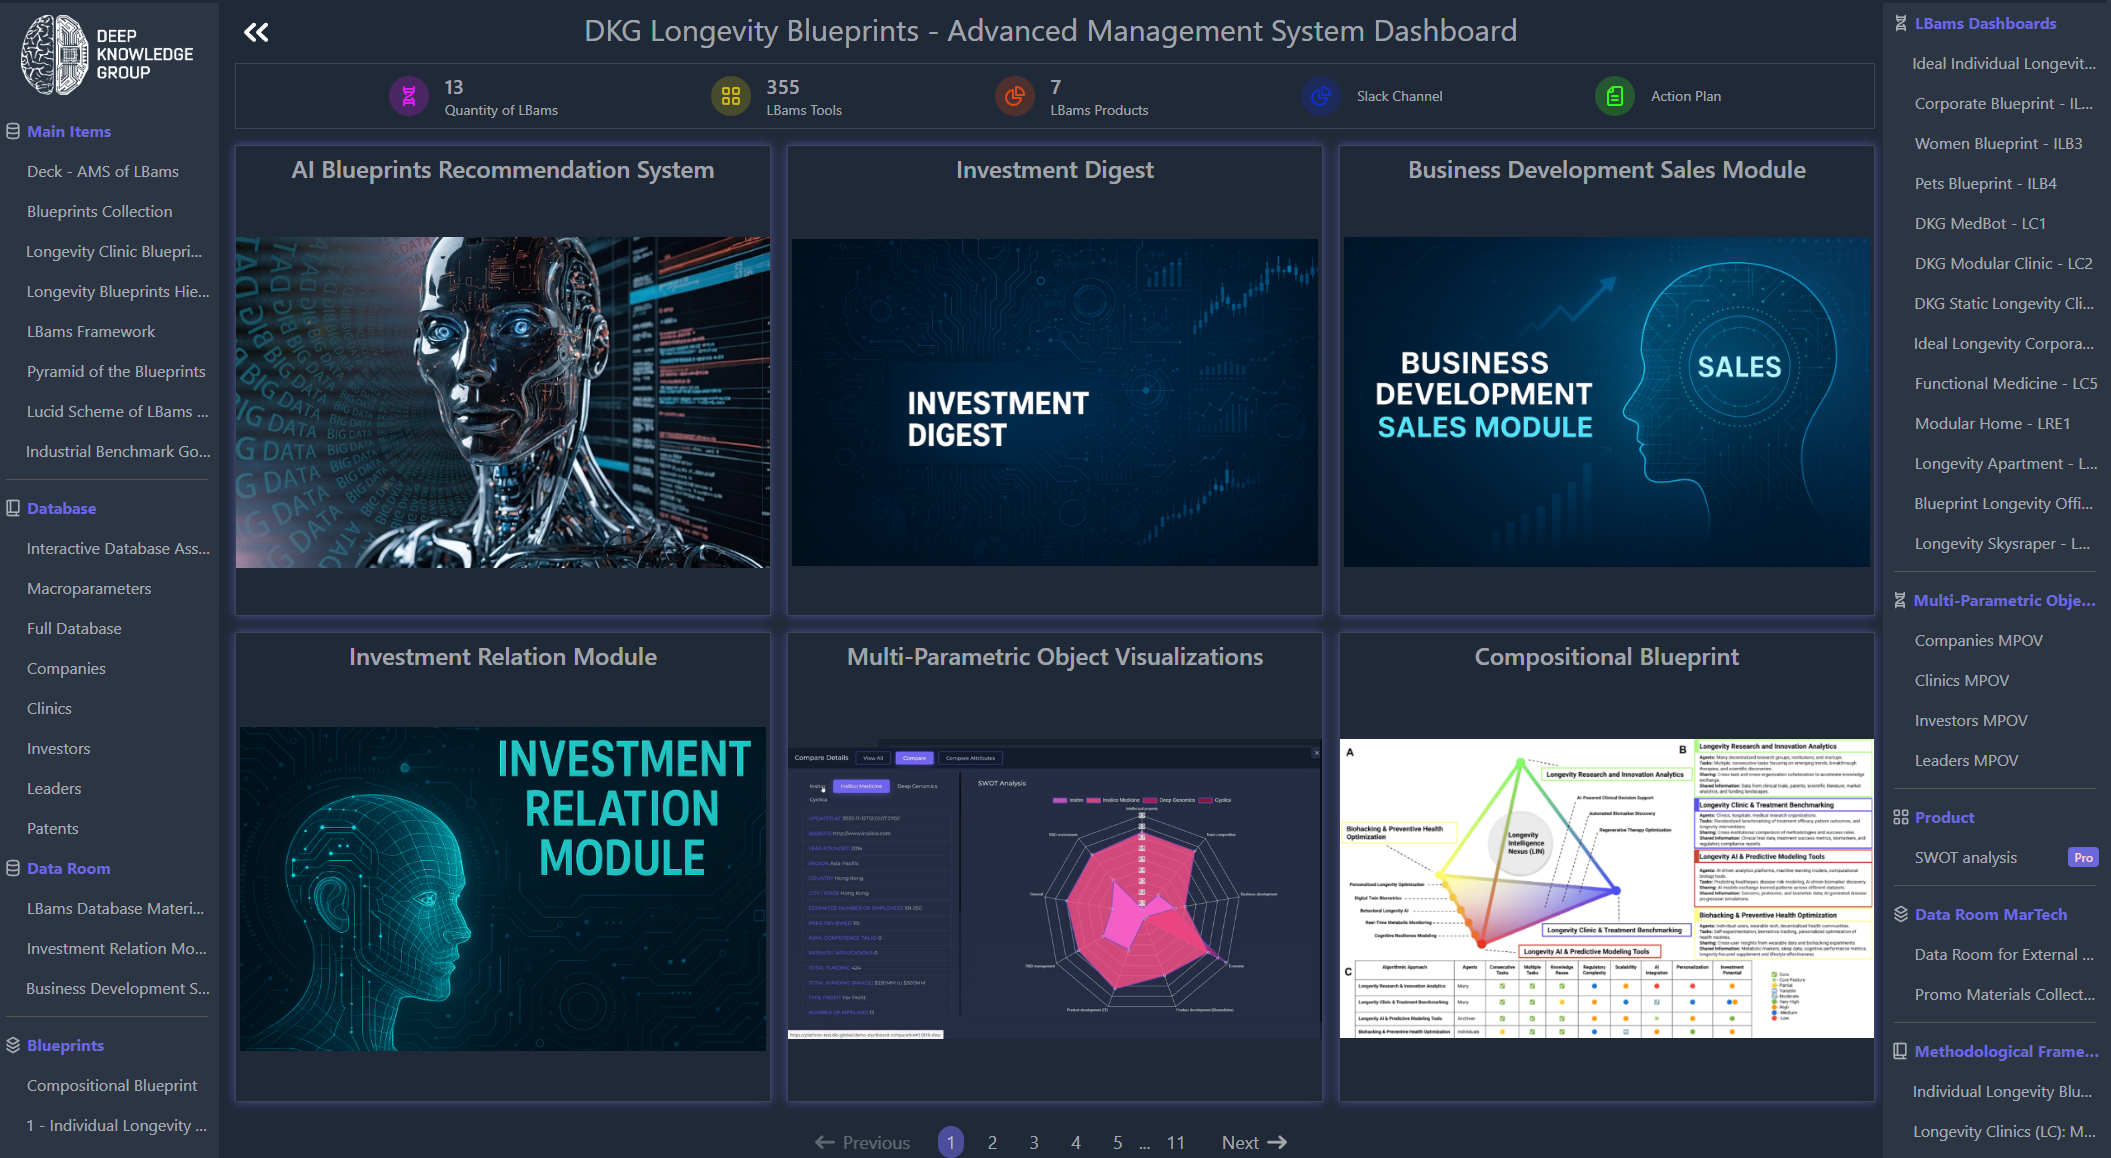2111x1158 pixels.
Task: Expand the Main Items sidebar section
Action: tap(68, 131)
